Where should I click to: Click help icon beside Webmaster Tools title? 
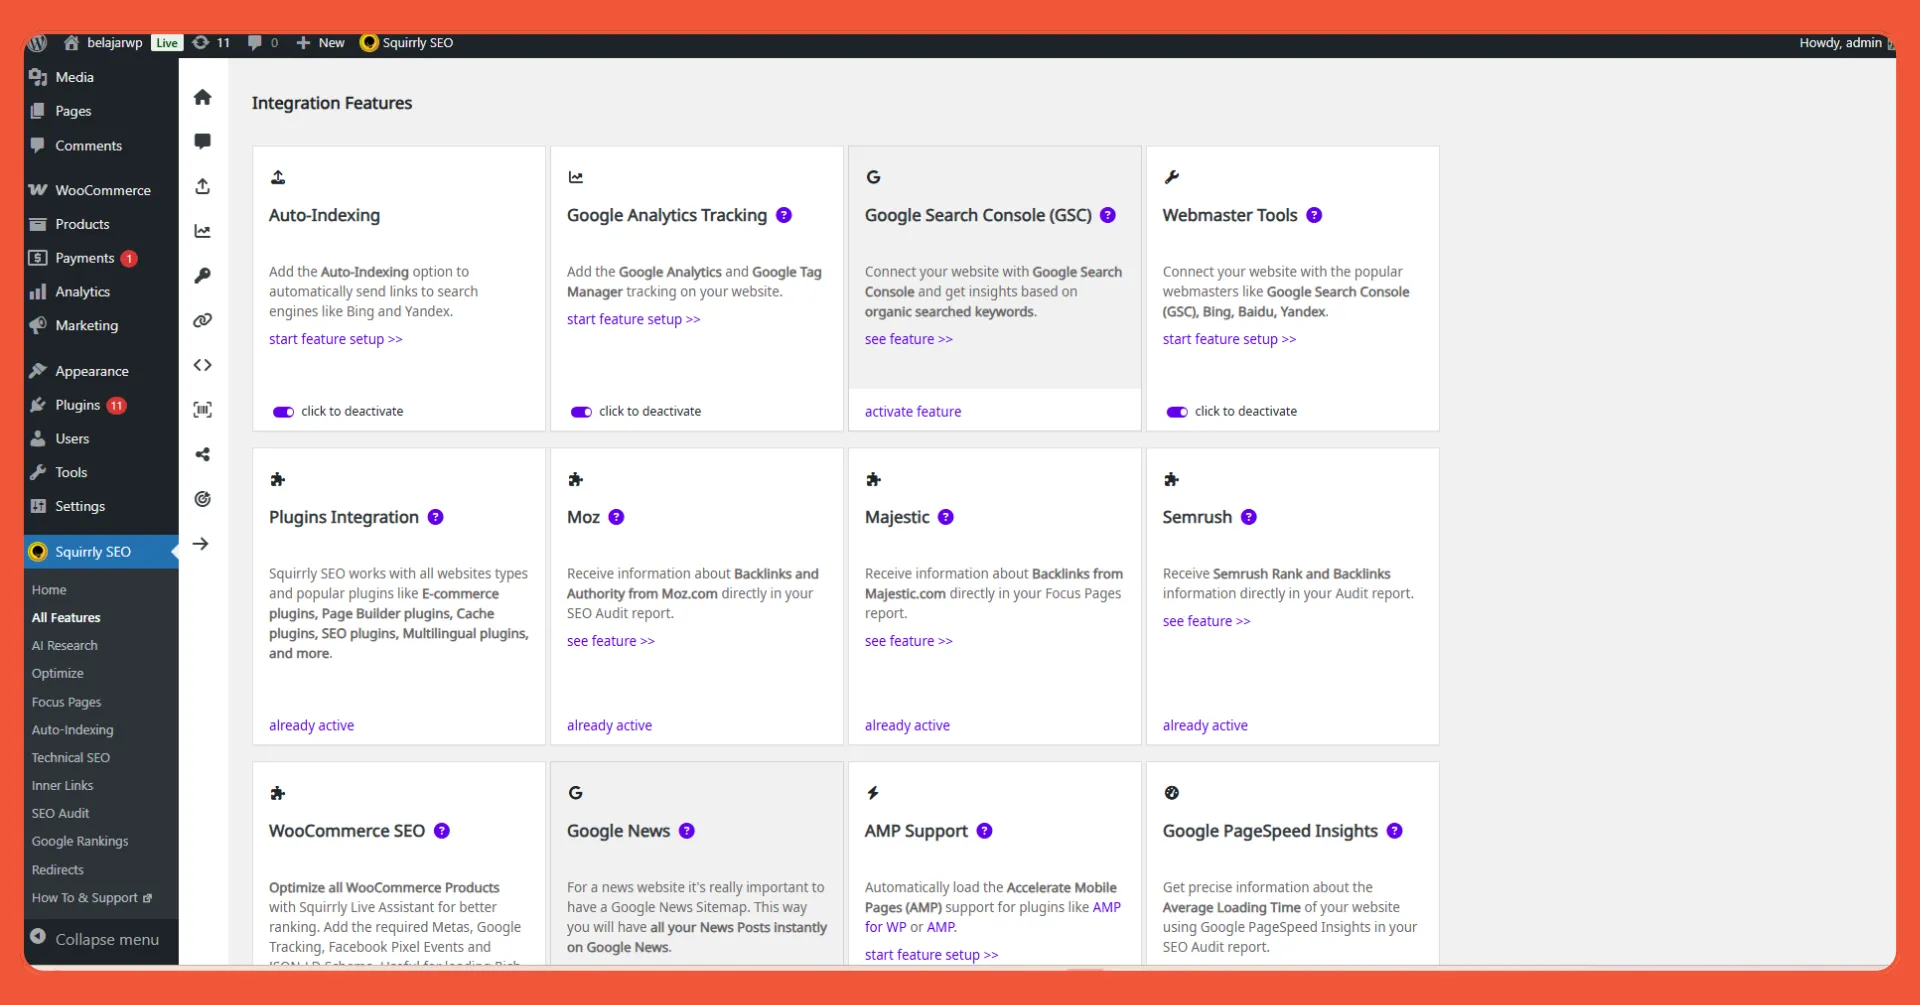1314,215
